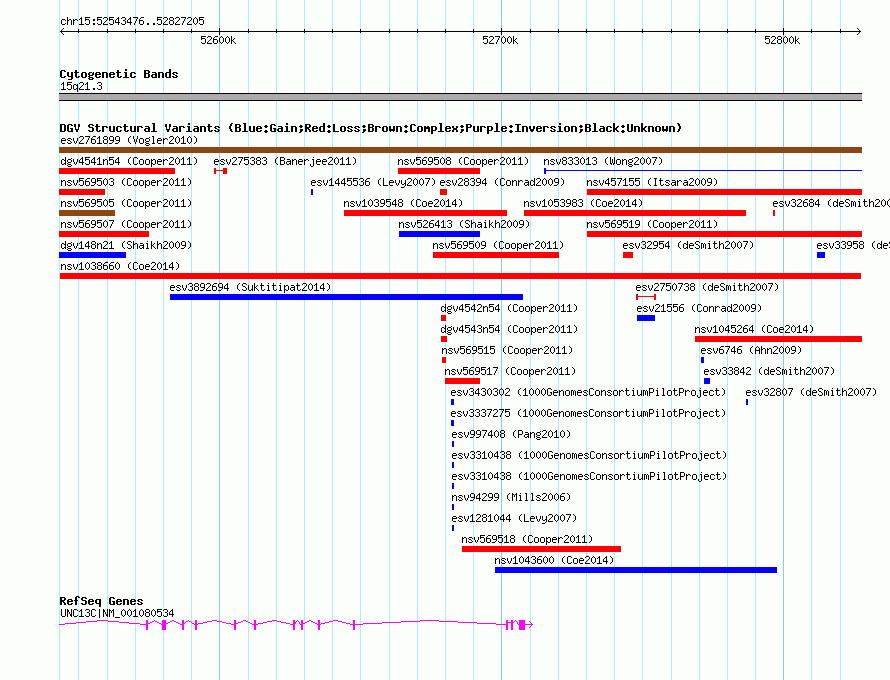Select the nsv569517 (Cooper2011) label

(x=510, y=371)
